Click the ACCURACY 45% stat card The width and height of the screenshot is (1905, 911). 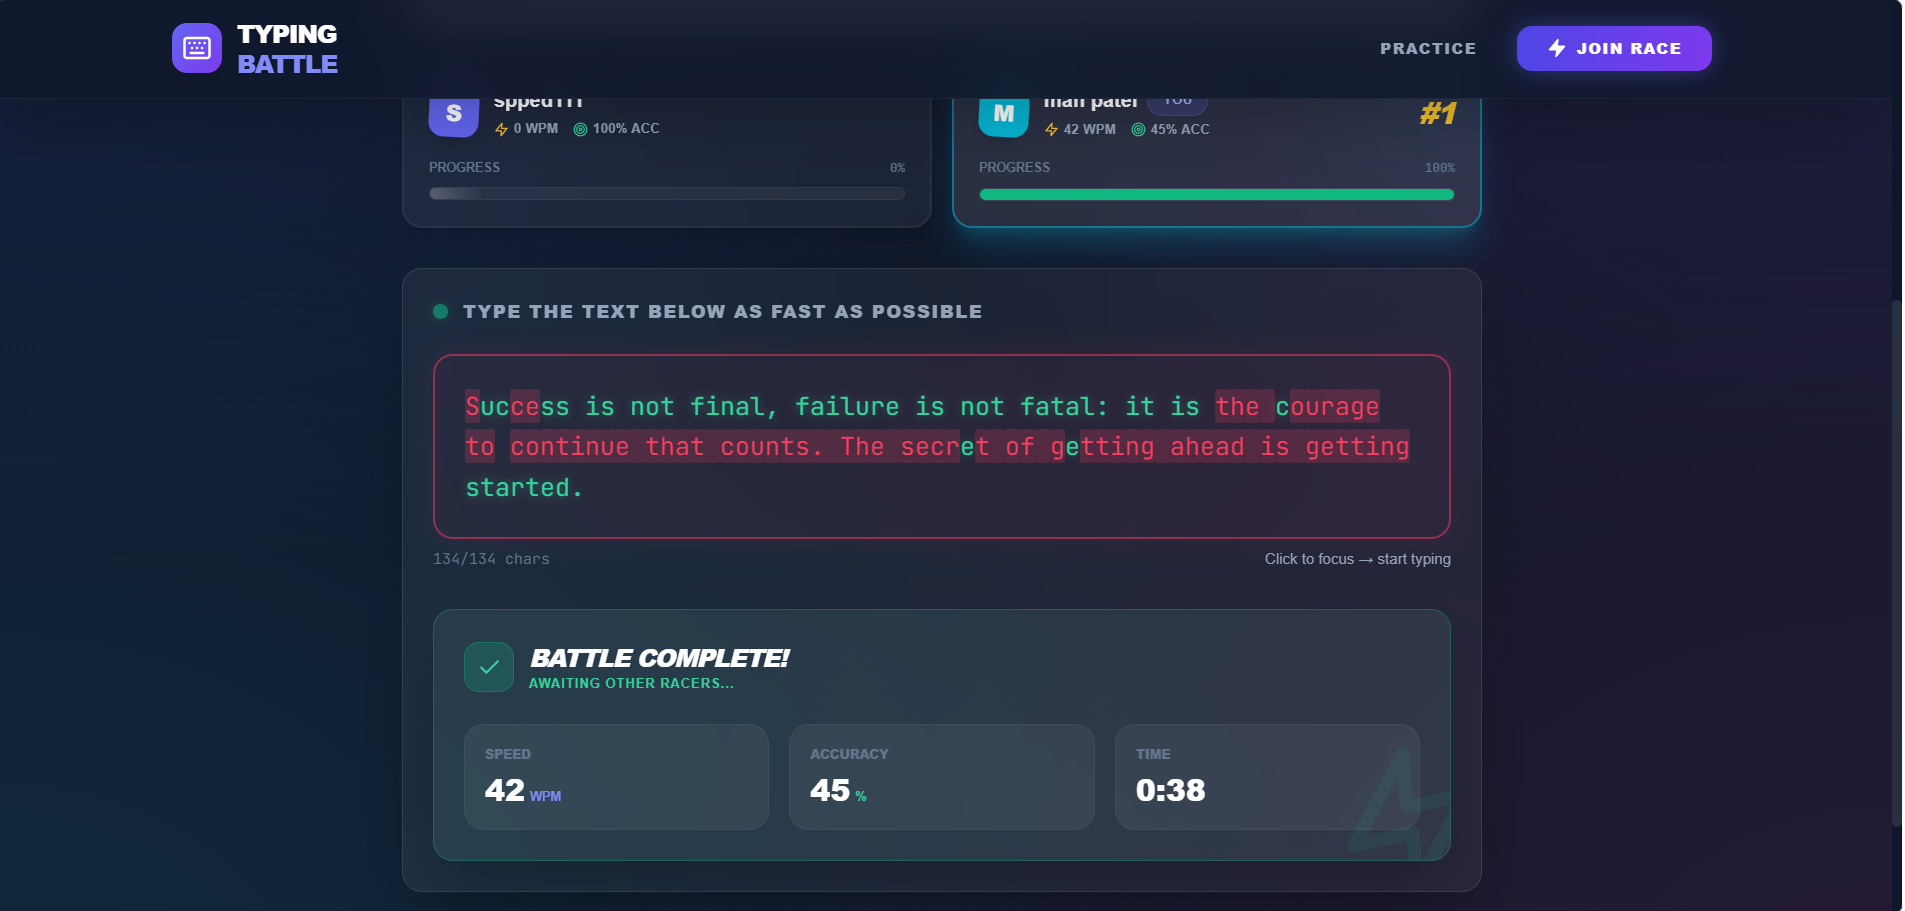[942, 777]
